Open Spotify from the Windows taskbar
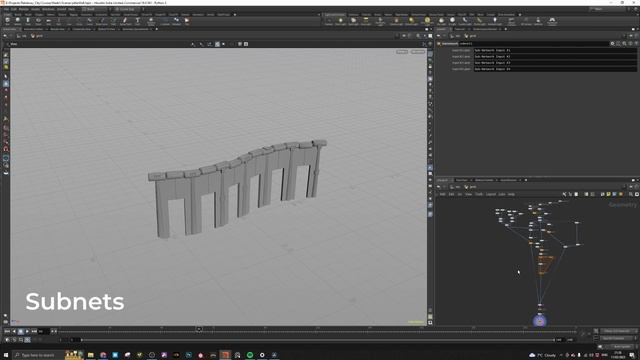This screenshot has width=640, height=360. tap(250, 355)
